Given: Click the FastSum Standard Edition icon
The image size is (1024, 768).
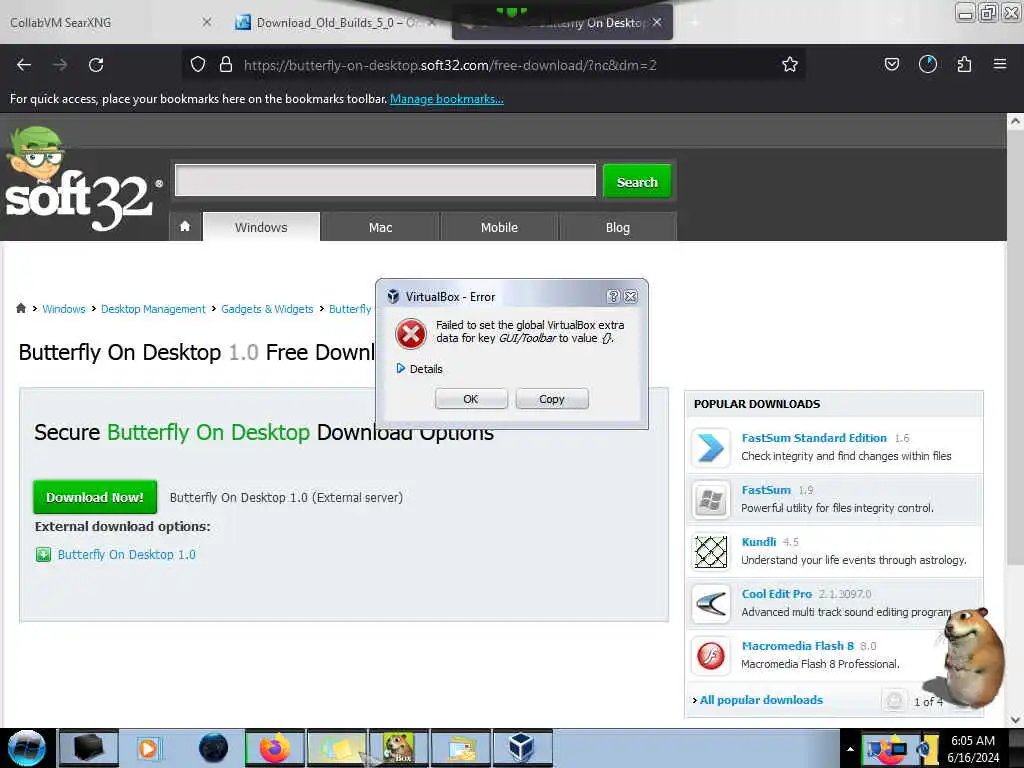Looking at the screenshot, I should coord(711,447).
